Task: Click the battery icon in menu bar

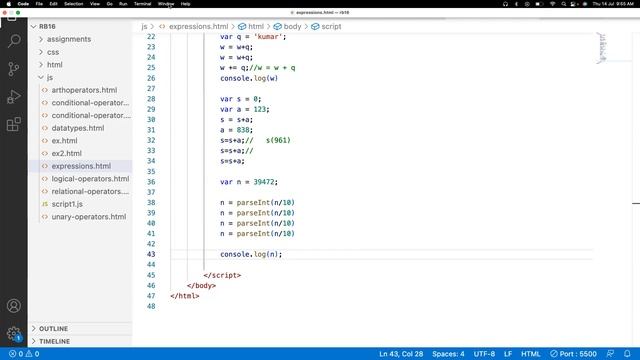Action: (539, 4)
